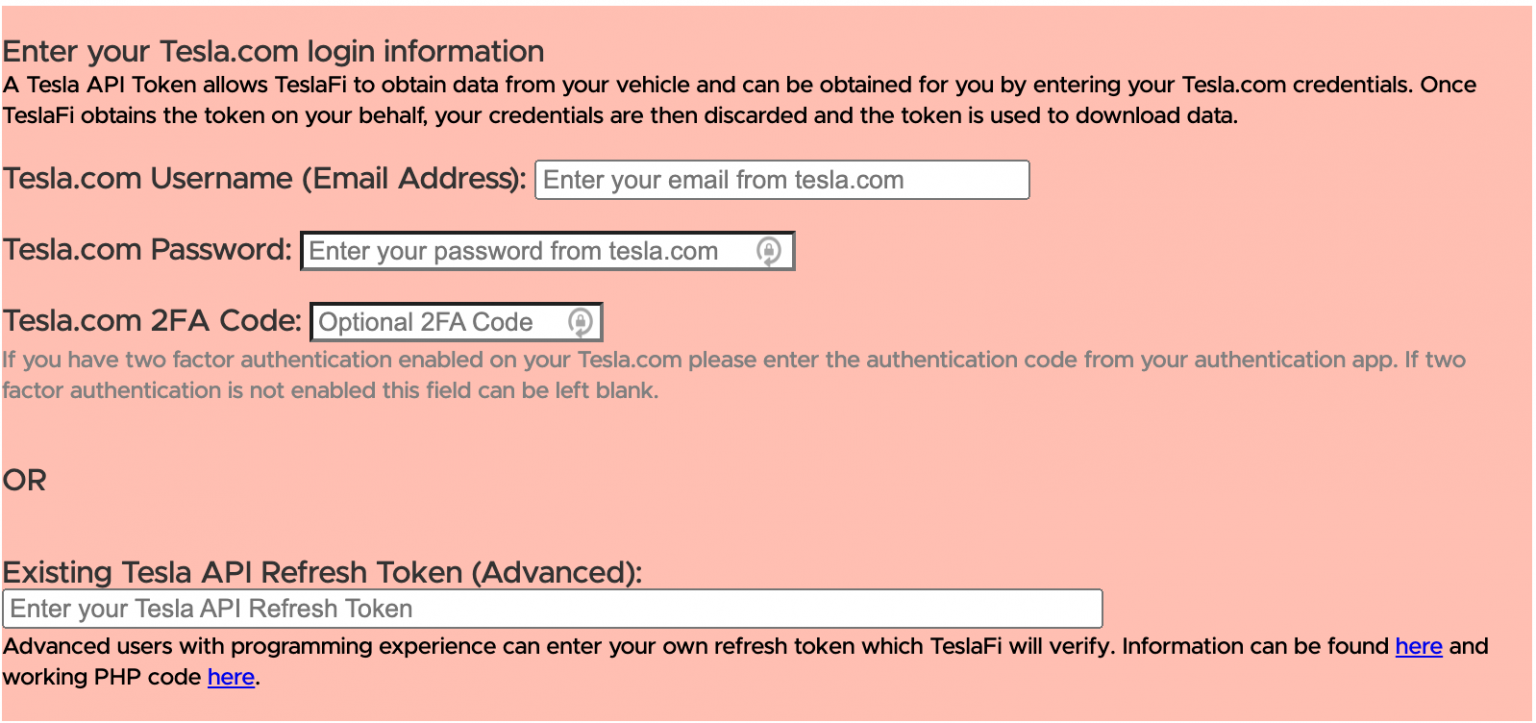Click the Tesla API Refresh Token input field
The height and width of the screenshot is (723, 1536).
click(552, 608)
